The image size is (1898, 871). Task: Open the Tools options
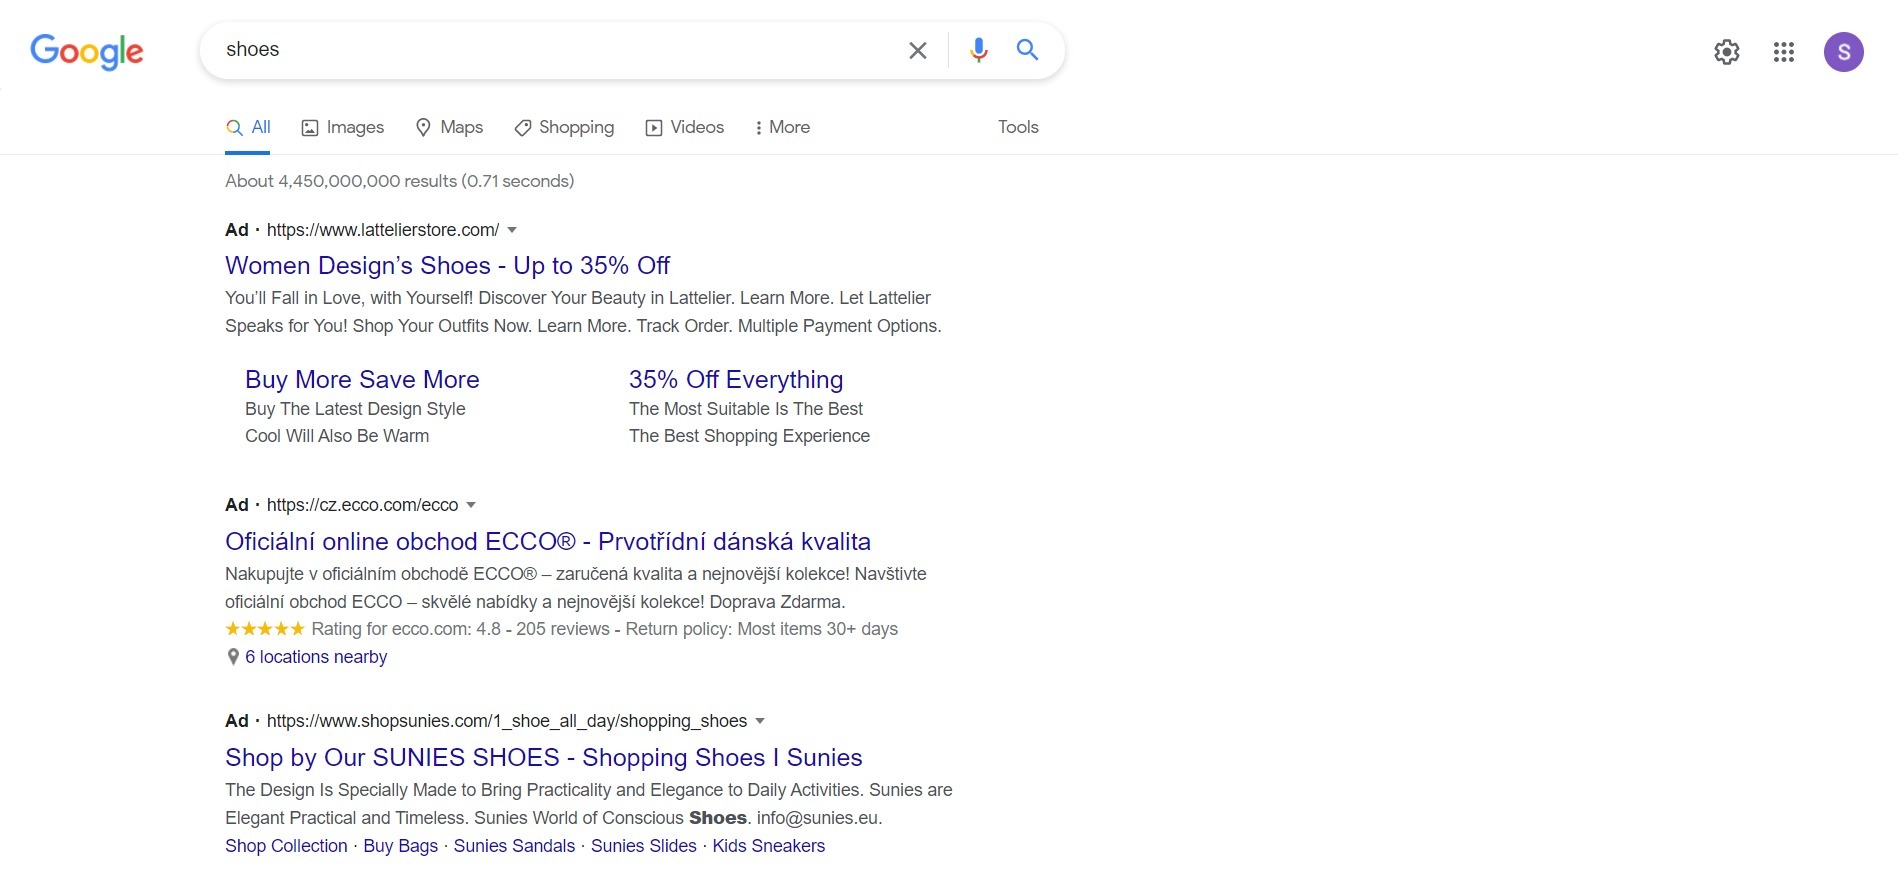(1018, 127)
